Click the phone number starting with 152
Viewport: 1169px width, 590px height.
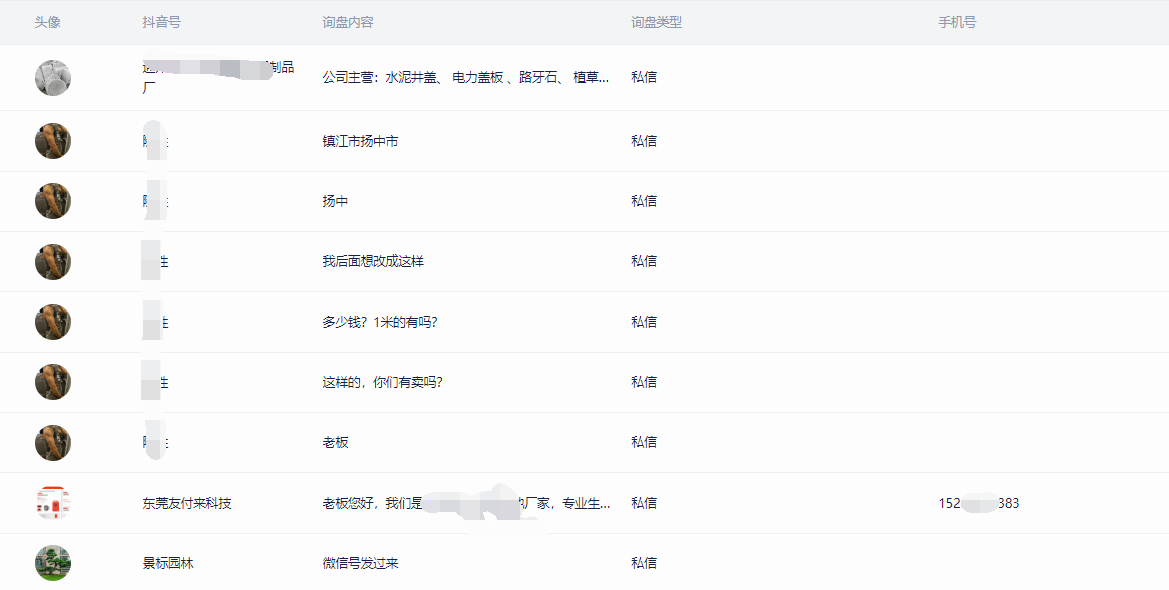click(979, 503)
